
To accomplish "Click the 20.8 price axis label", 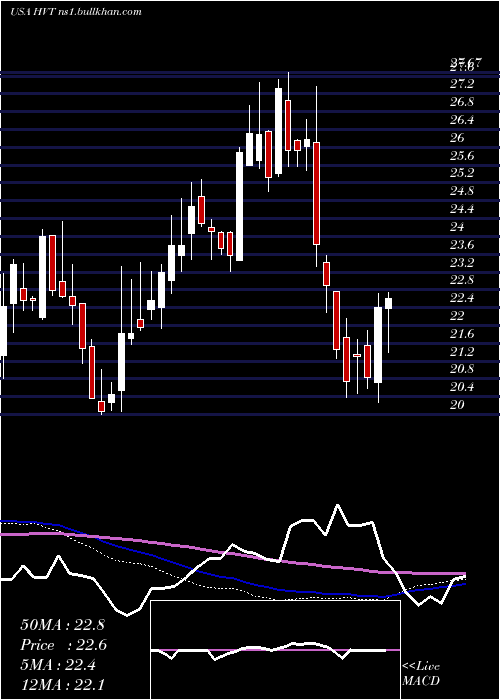I will pyautogui.click(x=462, y=369).
